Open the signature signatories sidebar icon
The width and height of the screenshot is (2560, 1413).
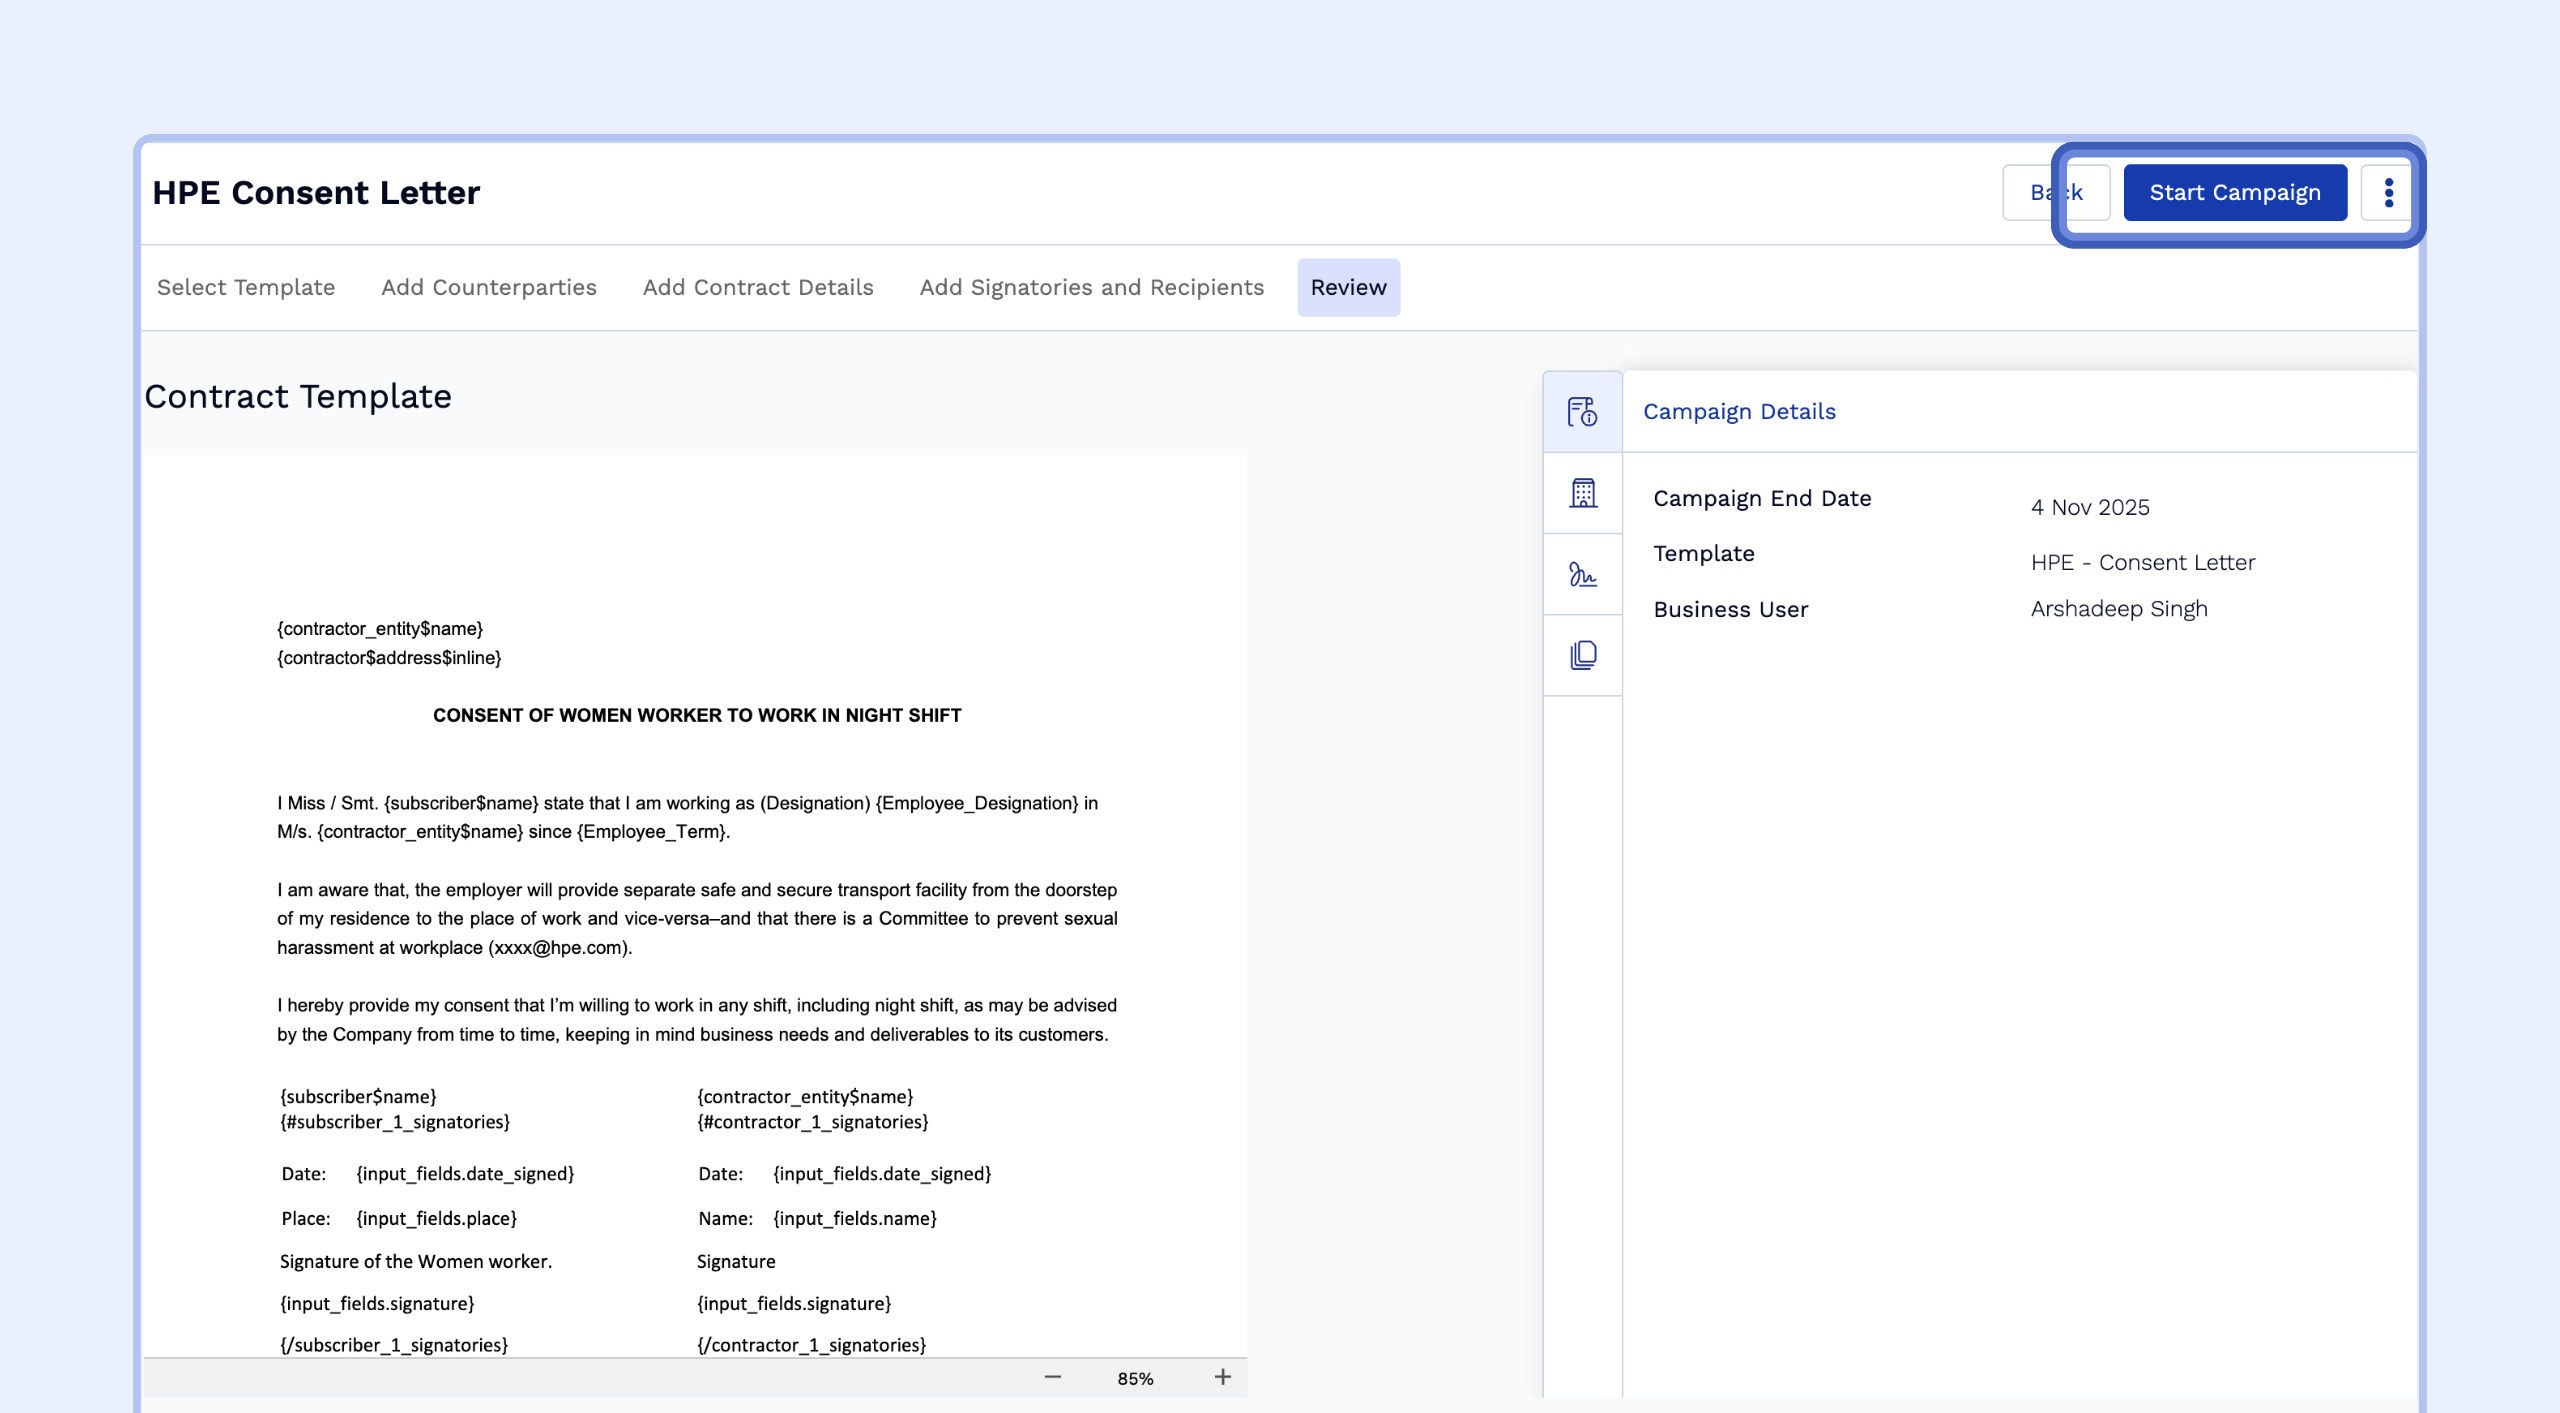click(x=1582, y=574)
